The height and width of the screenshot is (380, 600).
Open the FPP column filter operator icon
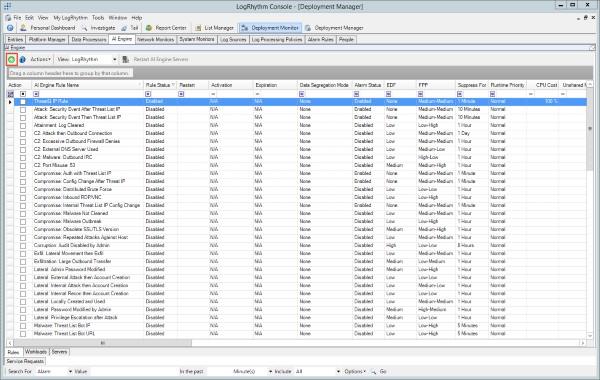tap(421, 94)
